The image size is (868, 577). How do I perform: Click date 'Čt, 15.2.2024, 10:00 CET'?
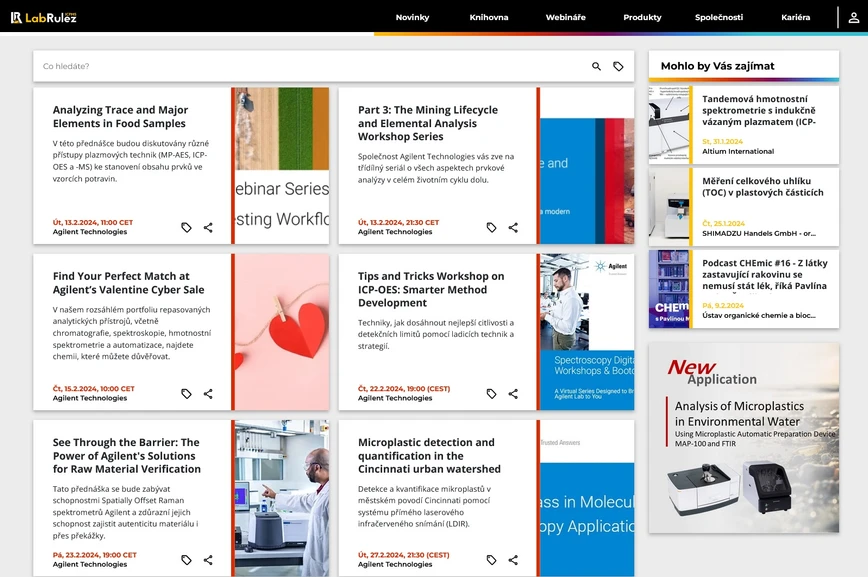coord(94,389)
